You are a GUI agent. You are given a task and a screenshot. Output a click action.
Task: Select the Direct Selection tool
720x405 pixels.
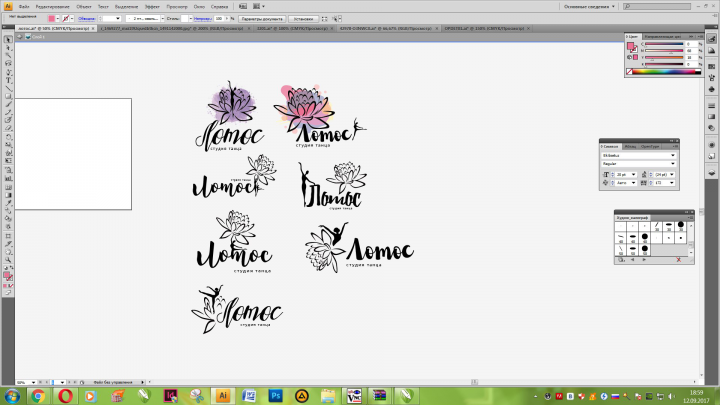tap(8, 48)
